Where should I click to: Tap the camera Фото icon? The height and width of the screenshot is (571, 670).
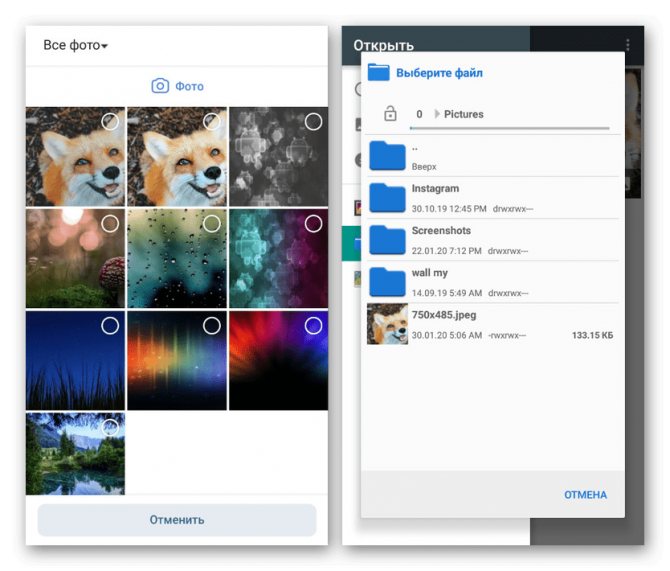tap(160, 86)
